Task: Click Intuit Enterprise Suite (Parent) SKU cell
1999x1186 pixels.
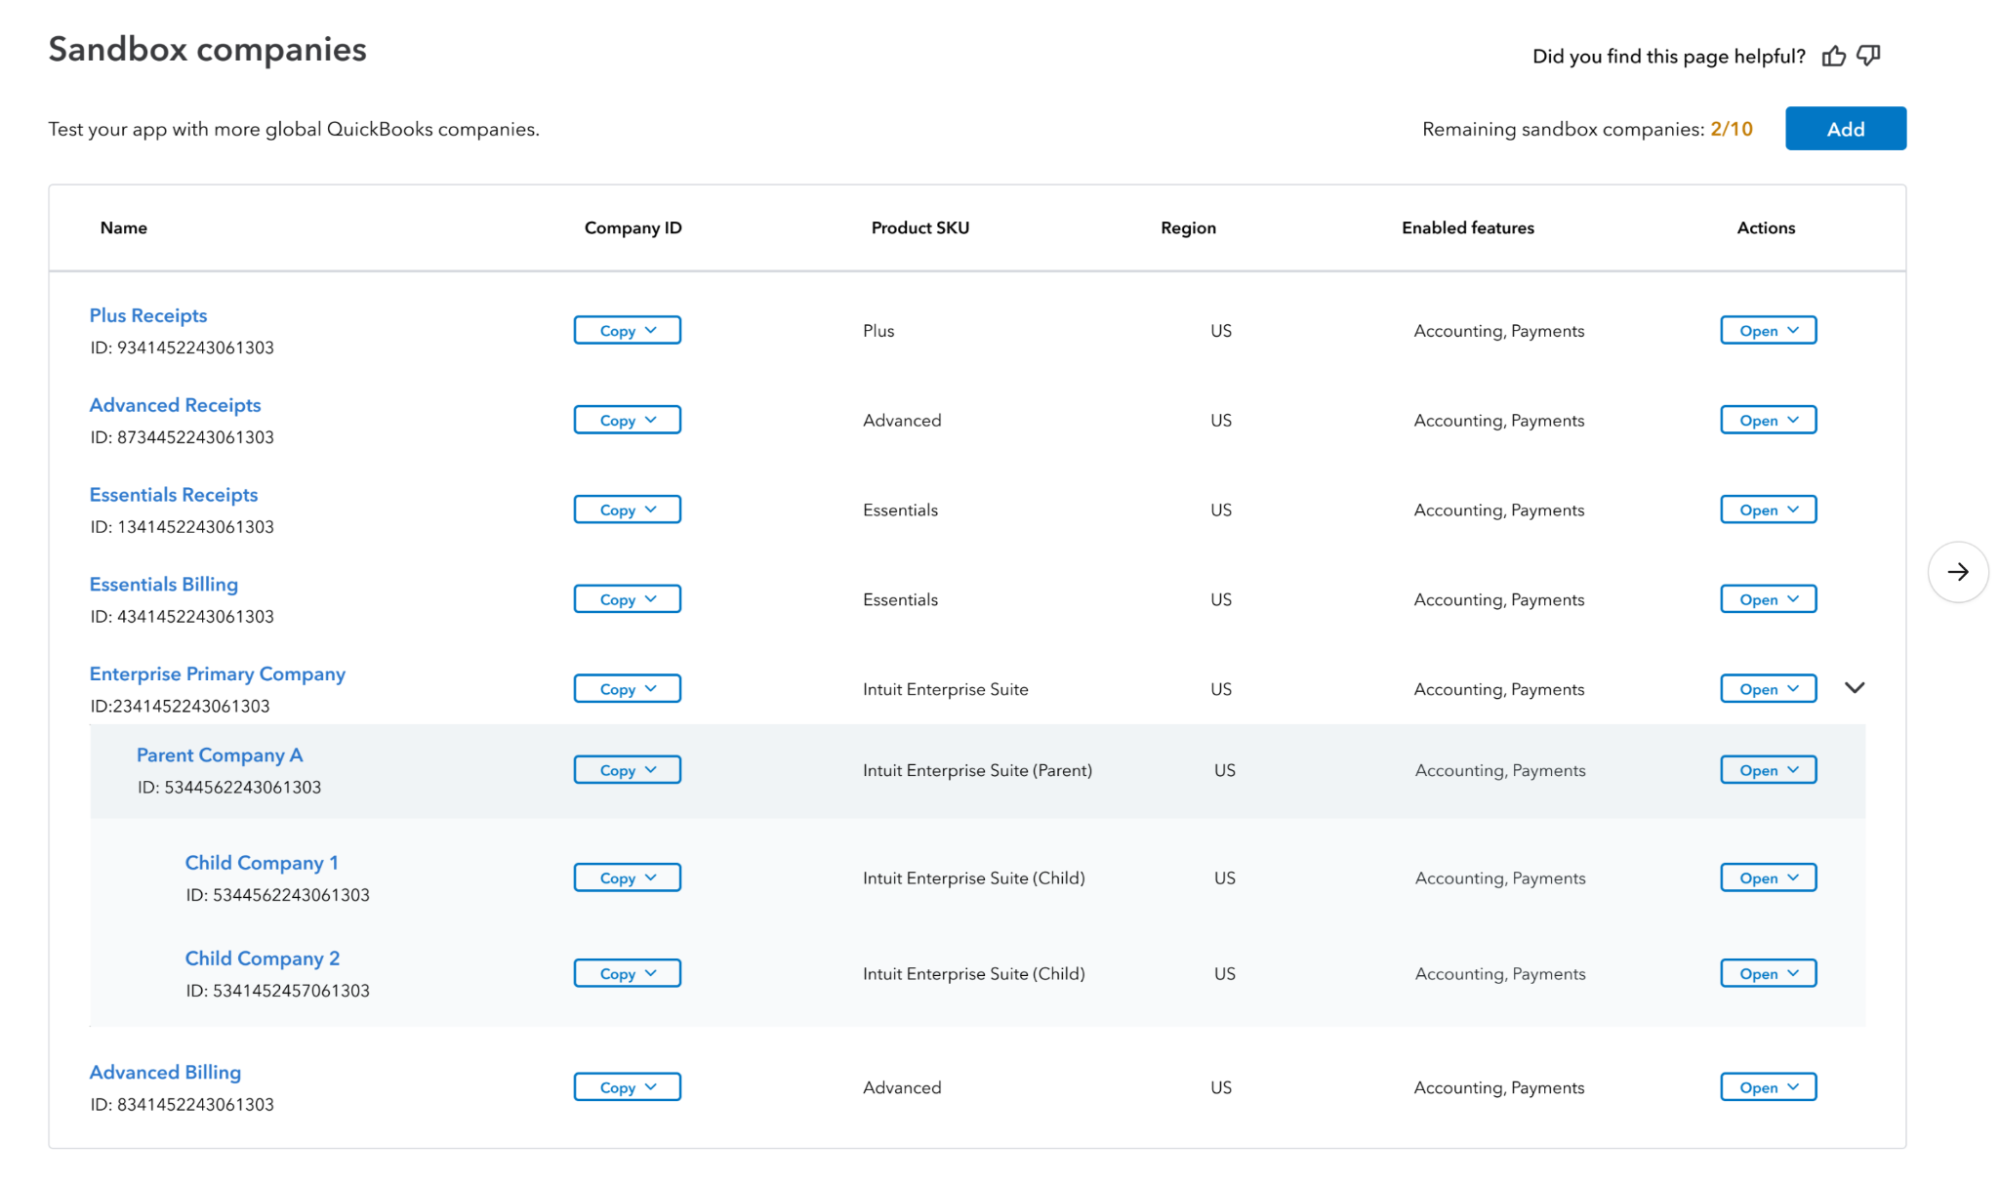Action: tap(977, 770)
